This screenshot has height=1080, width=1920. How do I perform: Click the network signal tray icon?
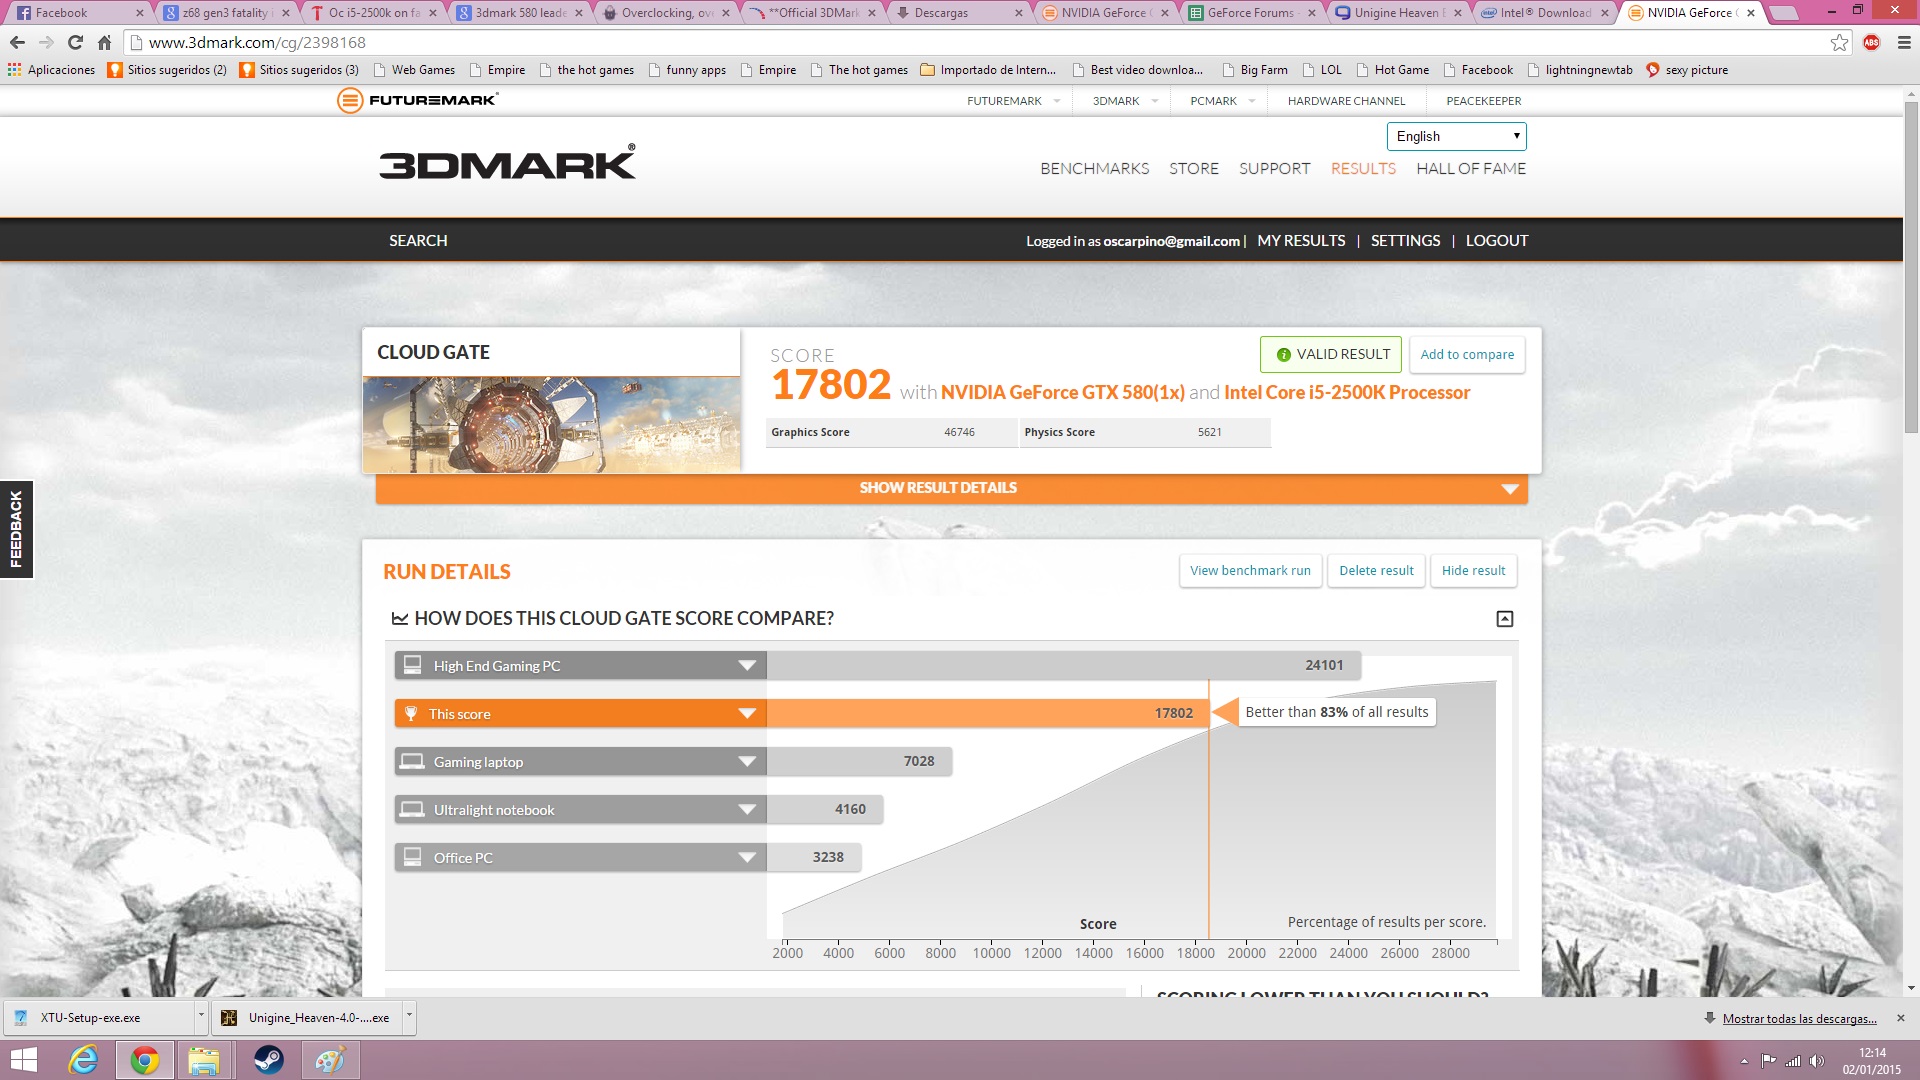[1793, 1061]
